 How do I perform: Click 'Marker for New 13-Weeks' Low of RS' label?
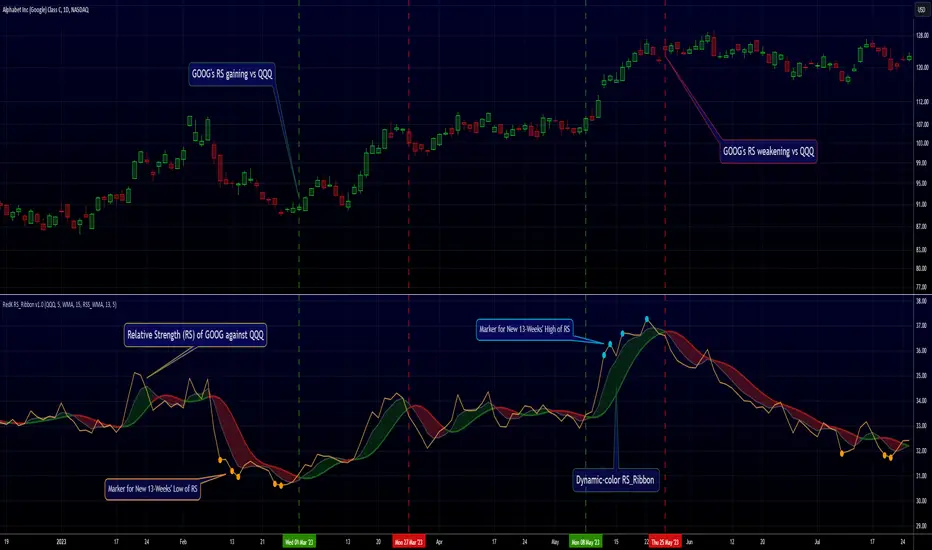click(153, 489)
